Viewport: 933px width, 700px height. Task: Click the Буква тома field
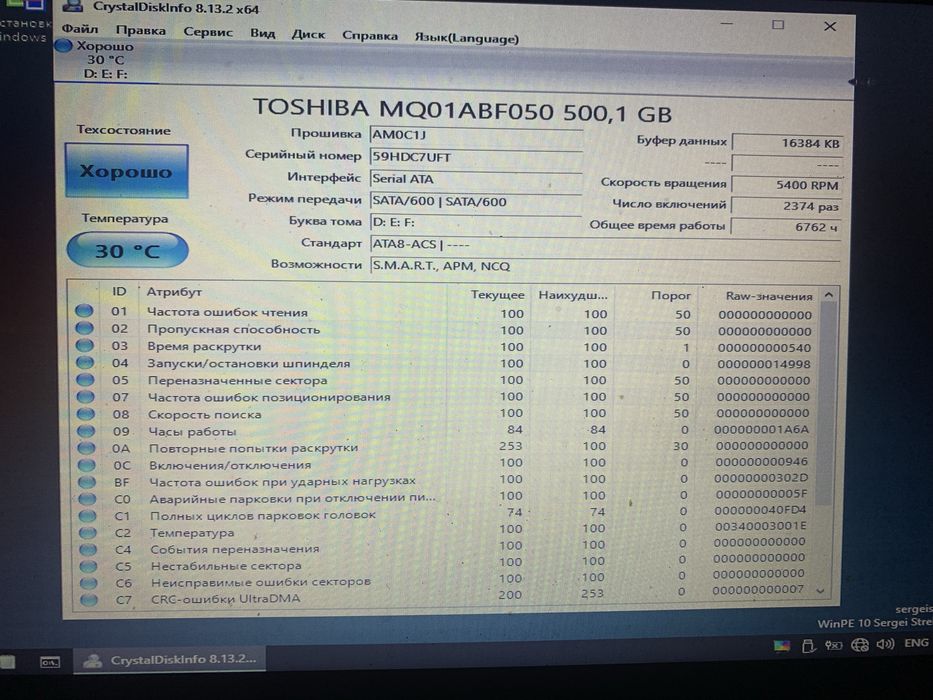476,223
